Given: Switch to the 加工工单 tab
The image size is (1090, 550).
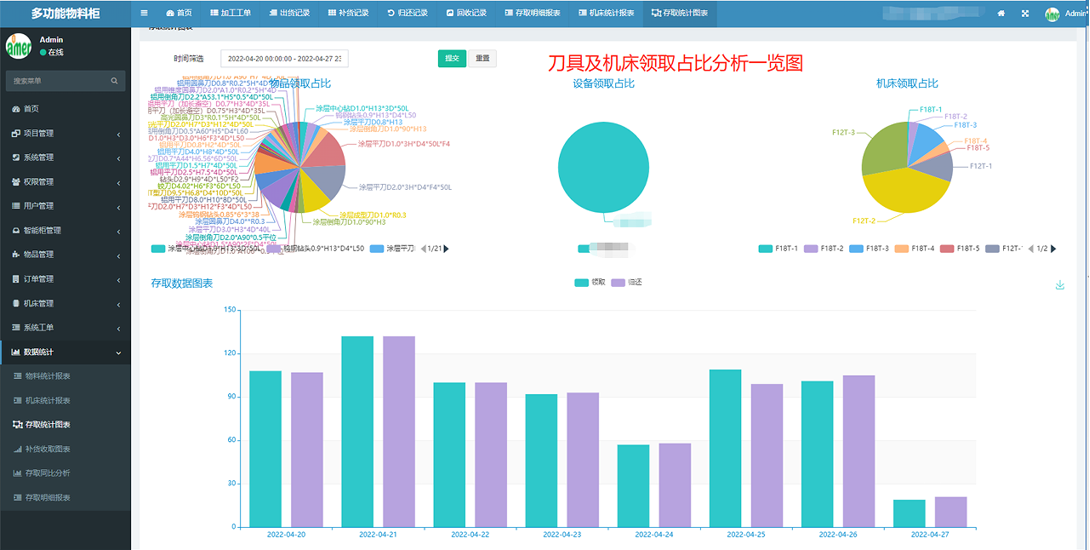Looking at the screenshot, I should pyautogui.click(x=231, y=14).
